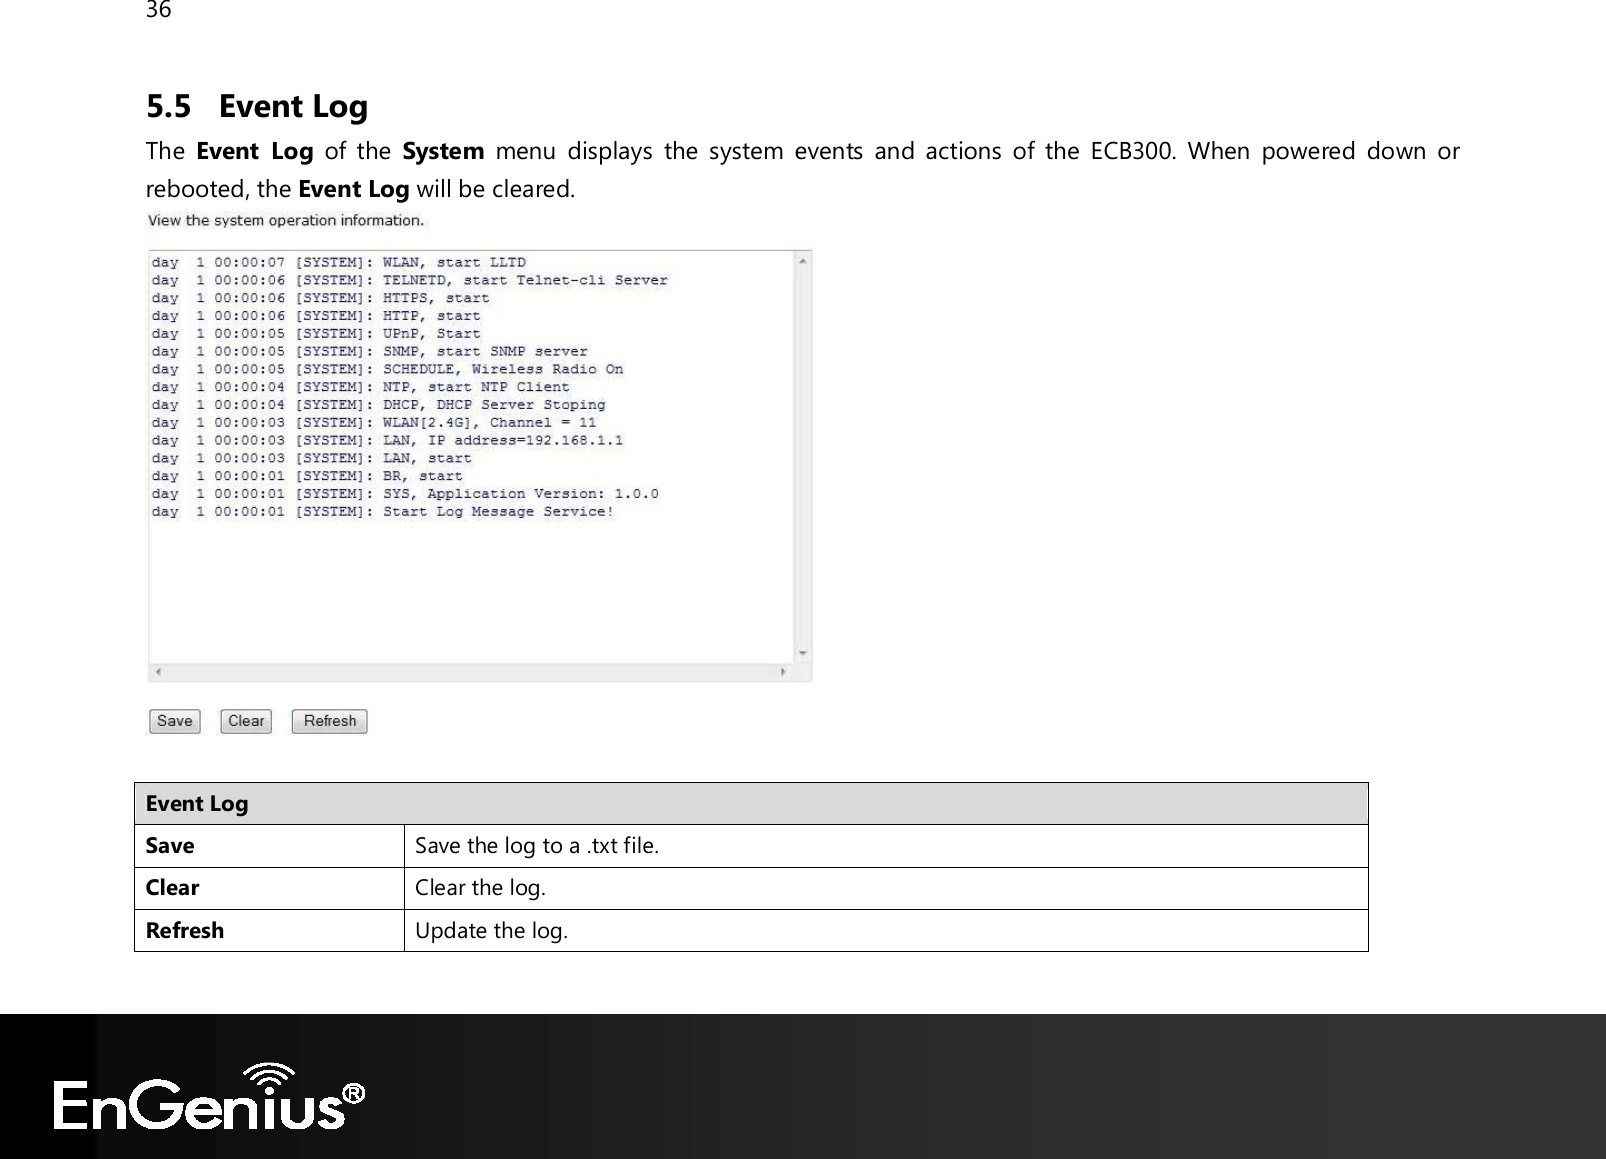This screenshot has width=1606, height=1159.
Task: Select the log line 'WLAN[2.4G], Channel = 11'
Action: [x=374, y=423]
